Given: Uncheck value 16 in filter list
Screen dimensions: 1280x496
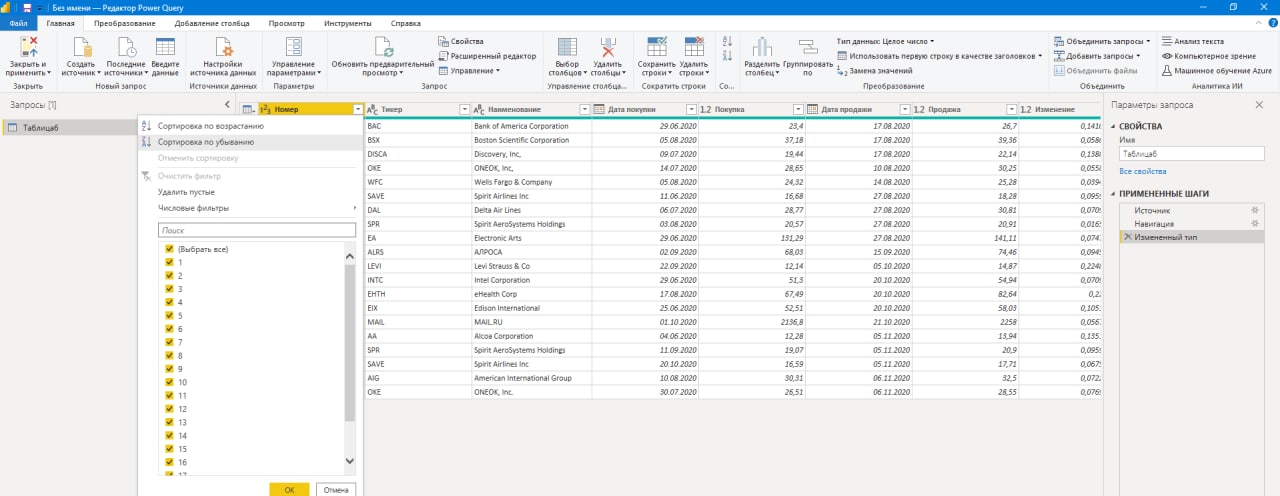Looking at the screenshot, I should pos(169,462).
